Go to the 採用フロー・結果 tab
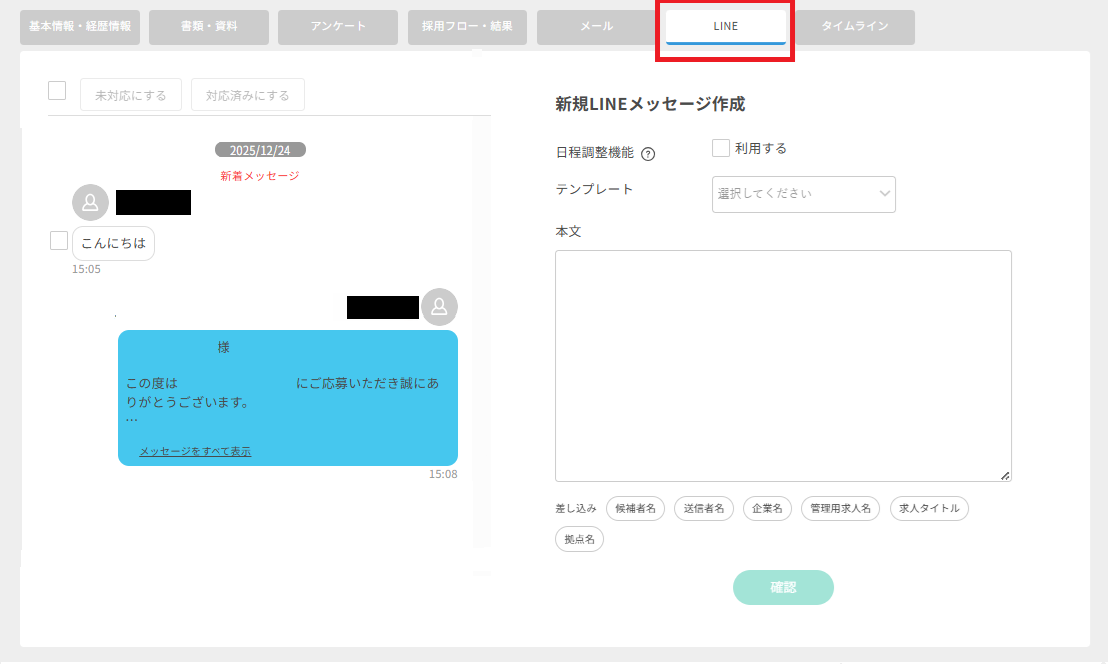 pos(467,27)
